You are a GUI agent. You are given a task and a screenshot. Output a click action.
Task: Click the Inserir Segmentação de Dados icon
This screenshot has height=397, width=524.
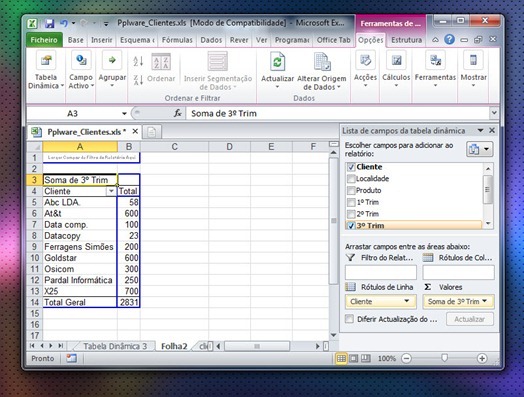click(x=218, y=61)
